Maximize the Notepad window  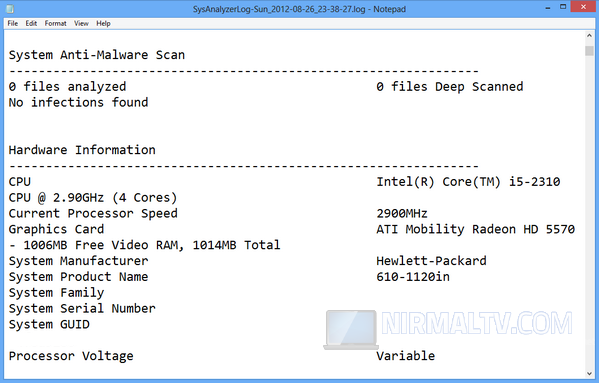click(x=563, y=7)
